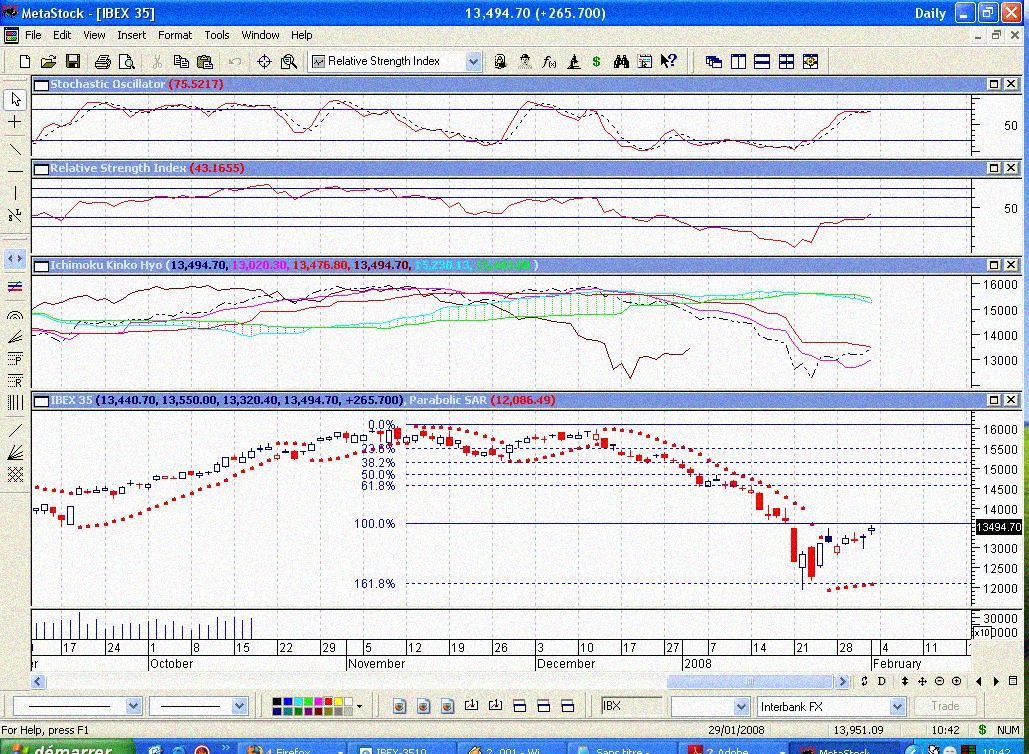1029x754 pixels.
Task: Select the crosshair plus tool
Action: point(15,122)
